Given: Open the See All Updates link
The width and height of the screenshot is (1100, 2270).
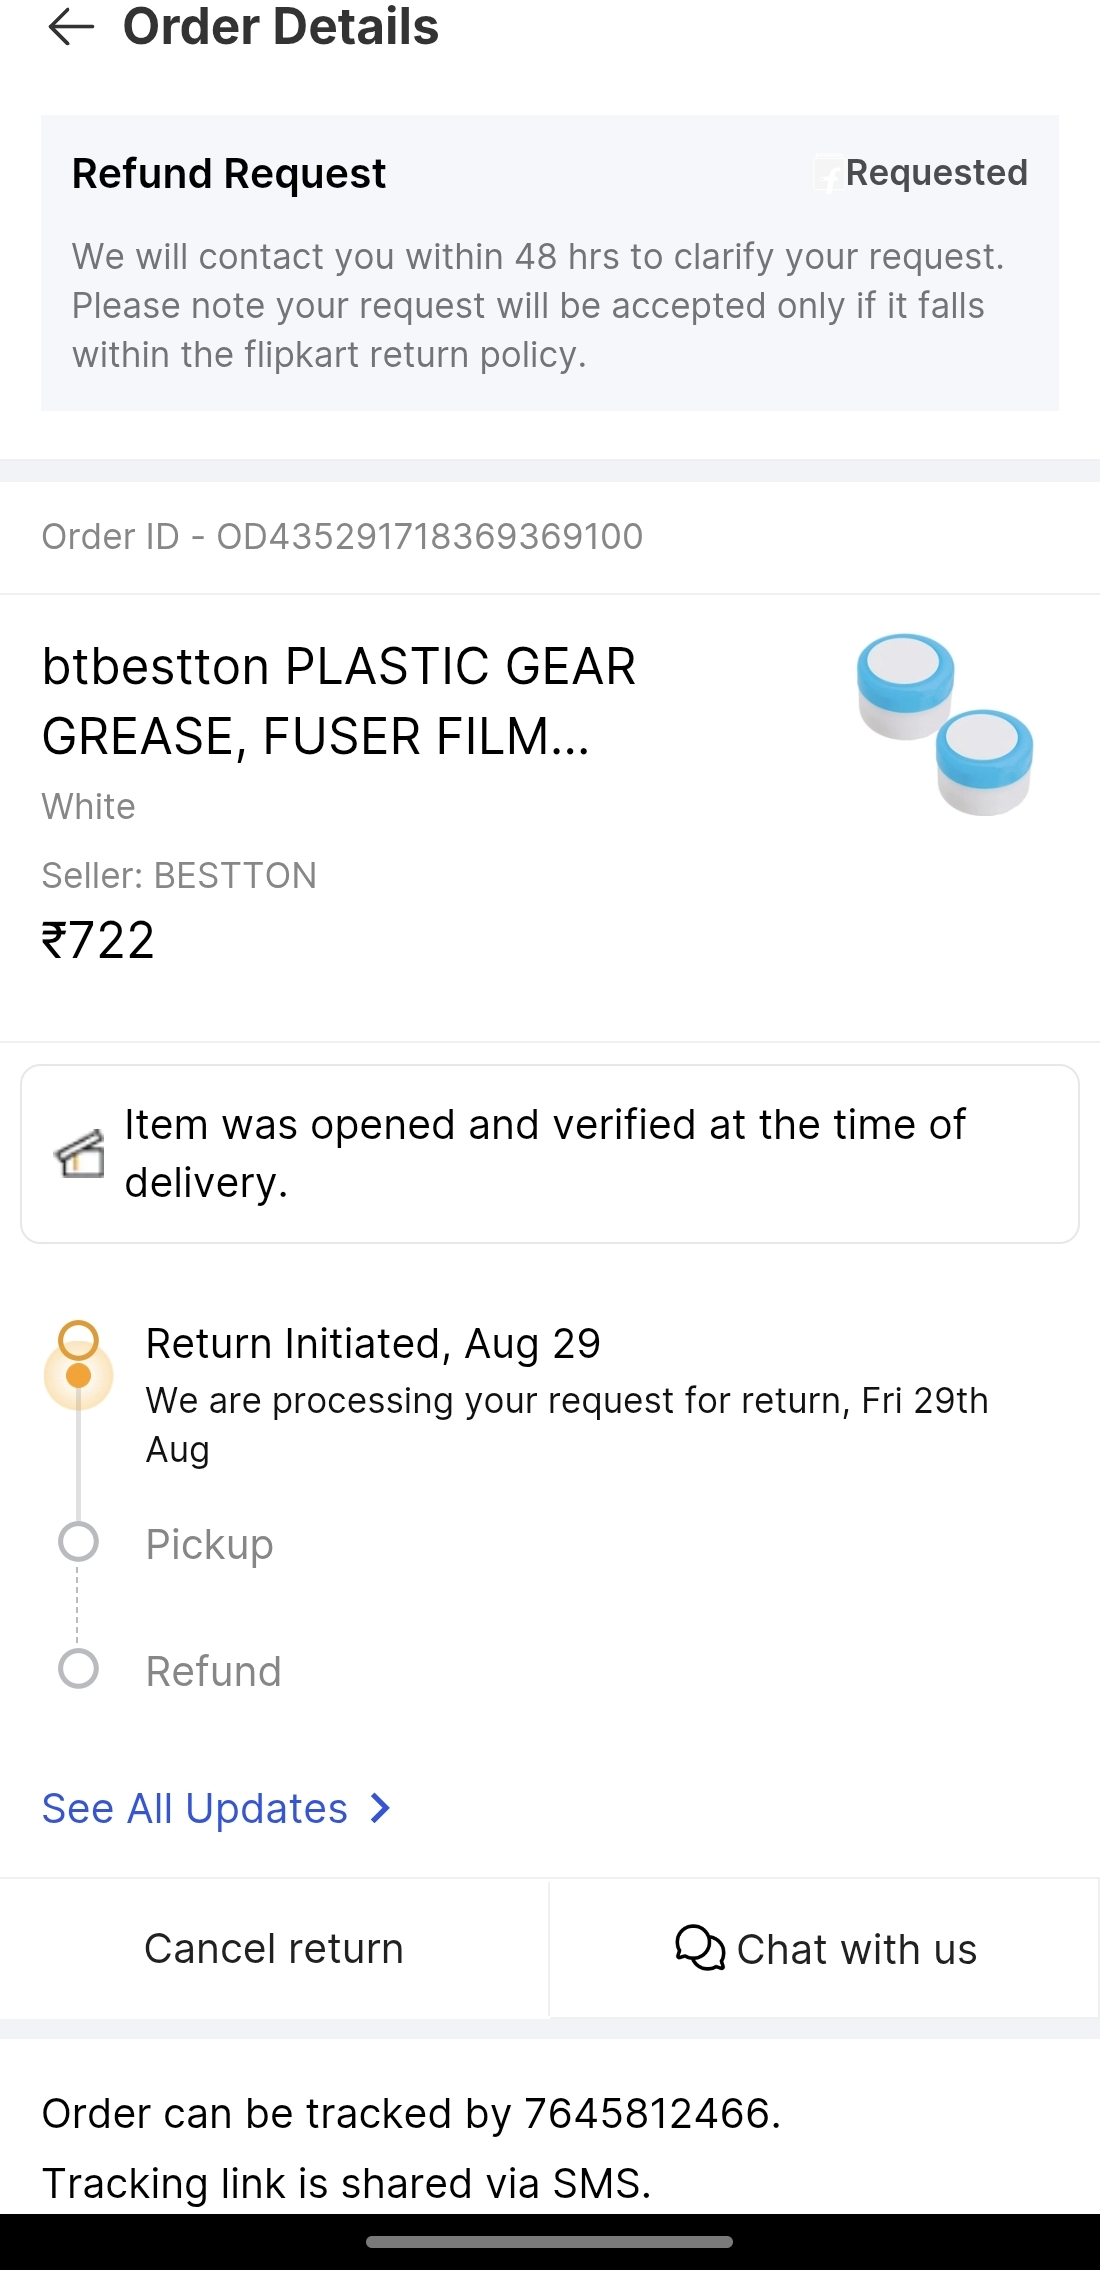Looking at the screenshot, I should tap(195, 1808).
